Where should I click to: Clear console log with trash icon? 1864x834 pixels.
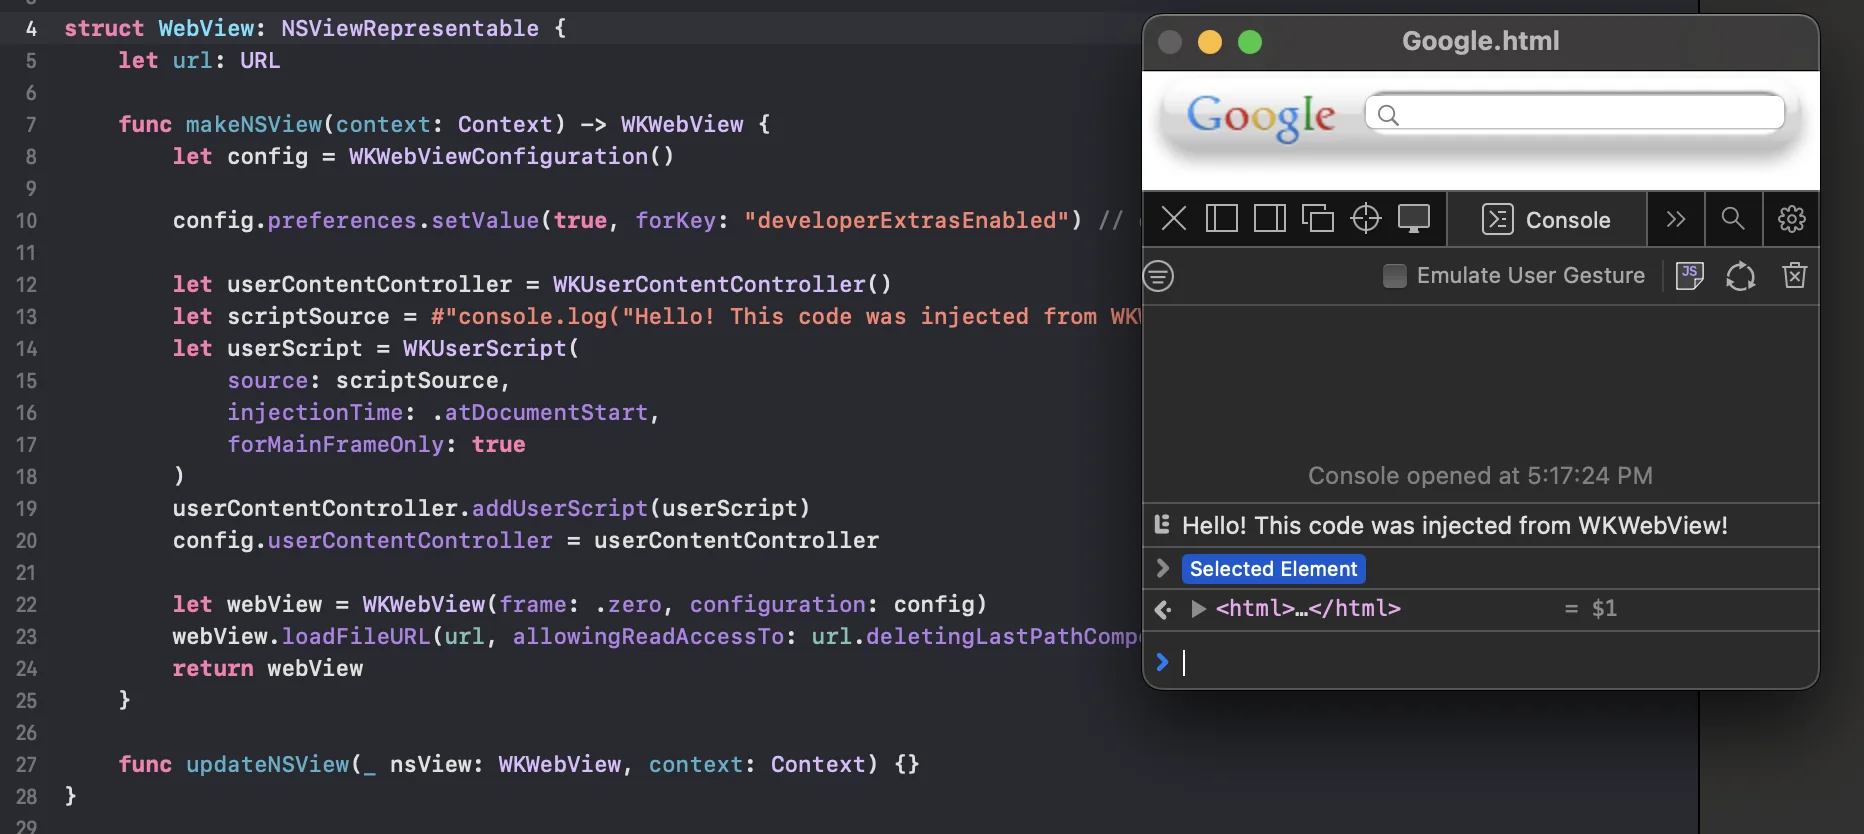[1795, 276]
